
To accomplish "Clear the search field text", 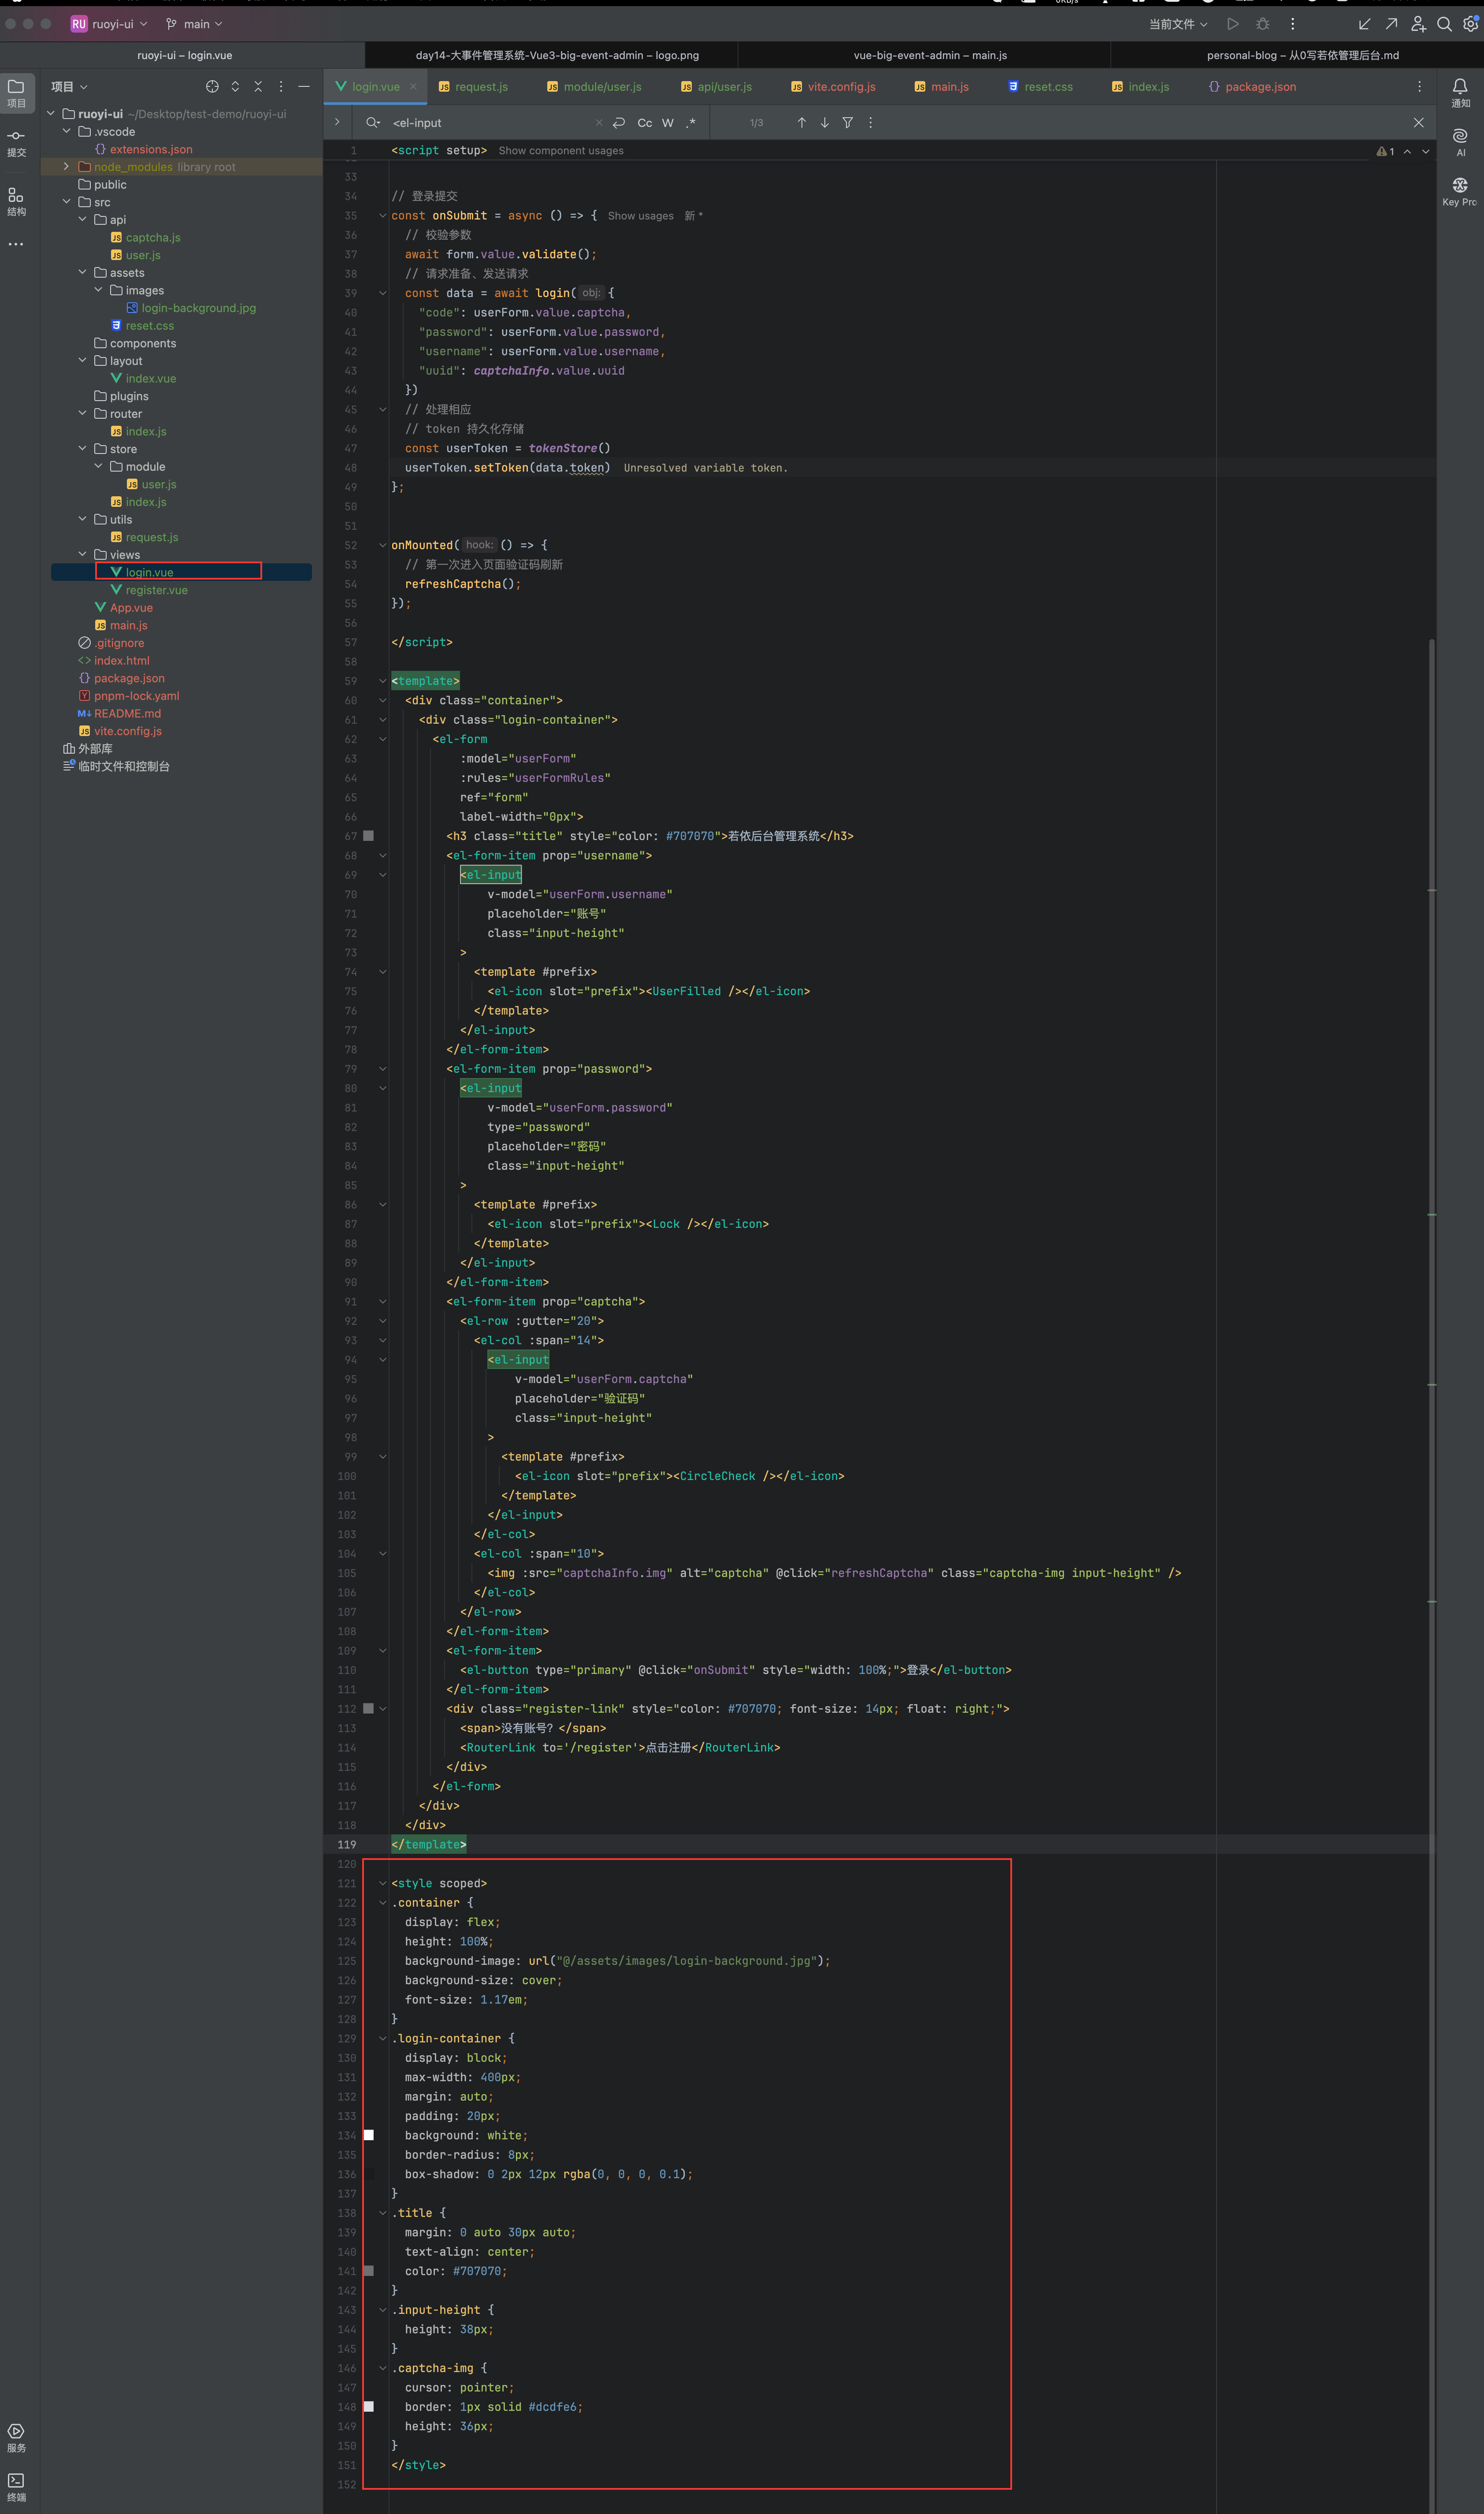I will click(x=599, y=123).
